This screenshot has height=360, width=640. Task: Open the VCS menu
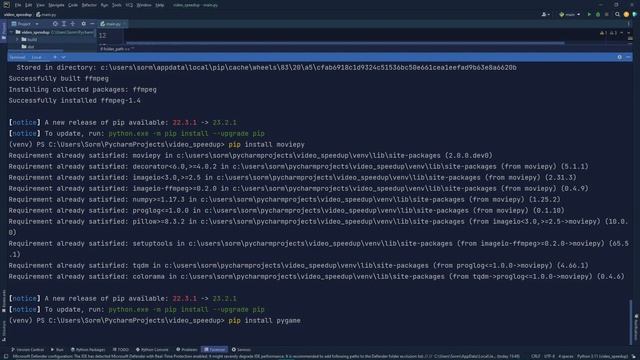129,5
